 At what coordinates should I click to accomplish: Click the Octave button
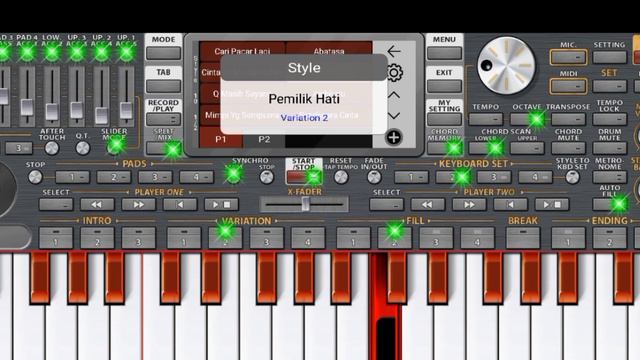(527, 119)
